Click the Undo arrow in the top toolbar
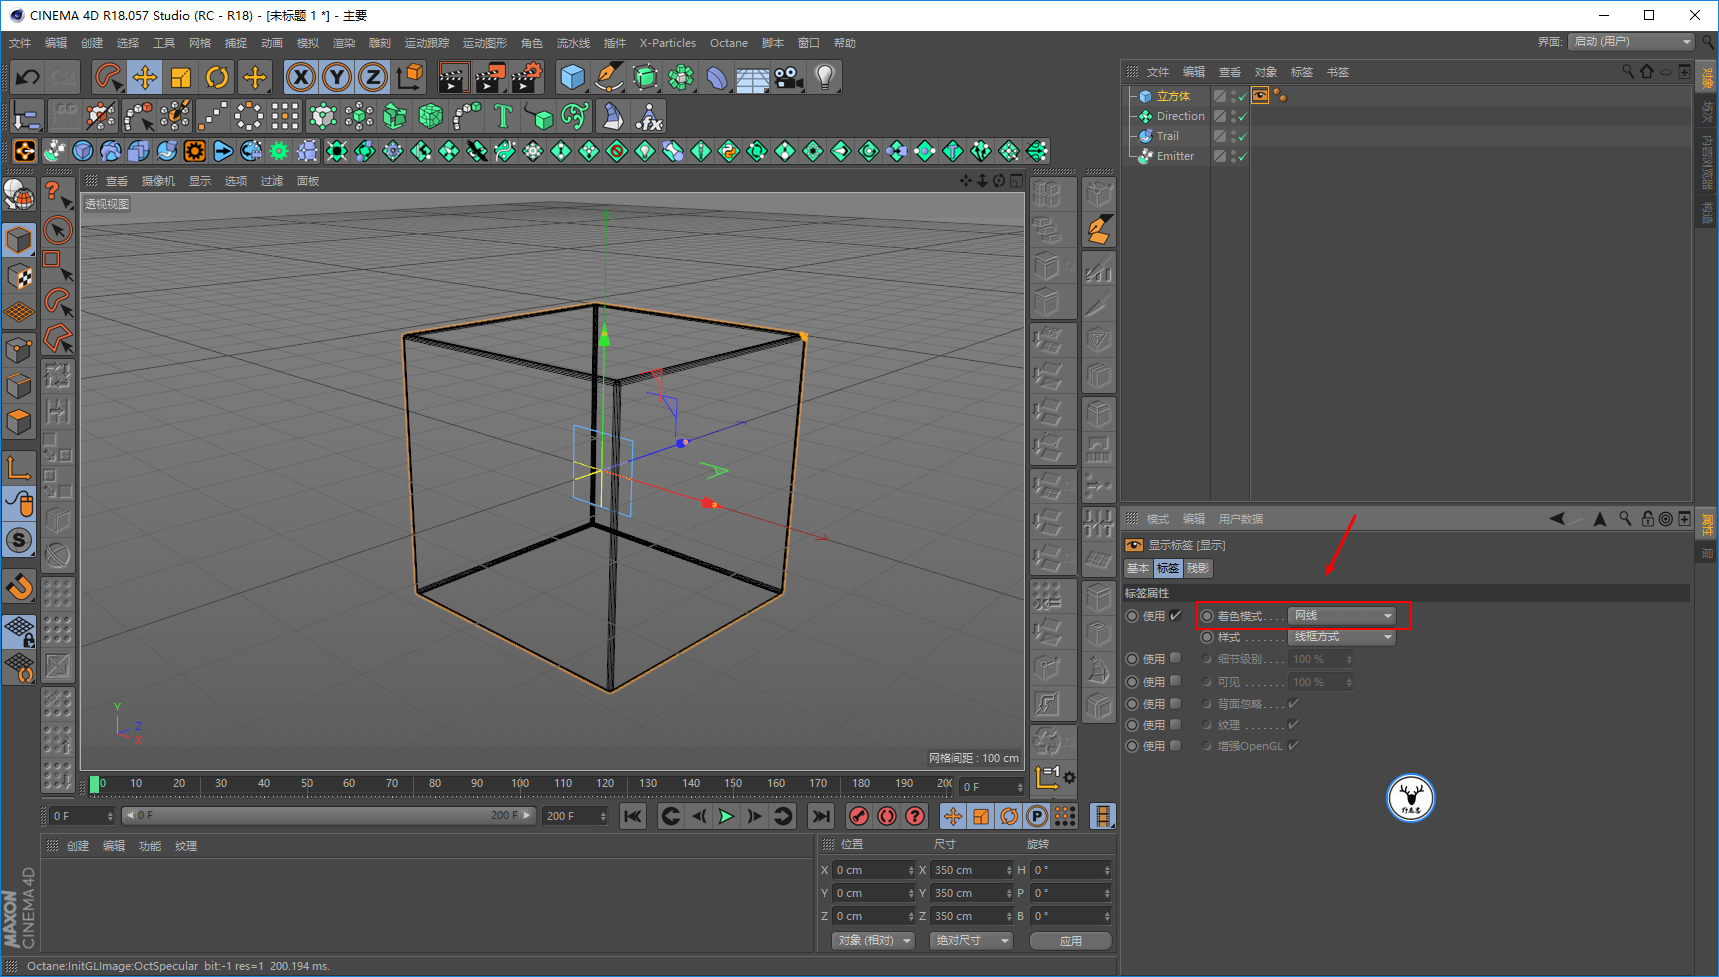The image size is (1719, 977). click(28, 77)
